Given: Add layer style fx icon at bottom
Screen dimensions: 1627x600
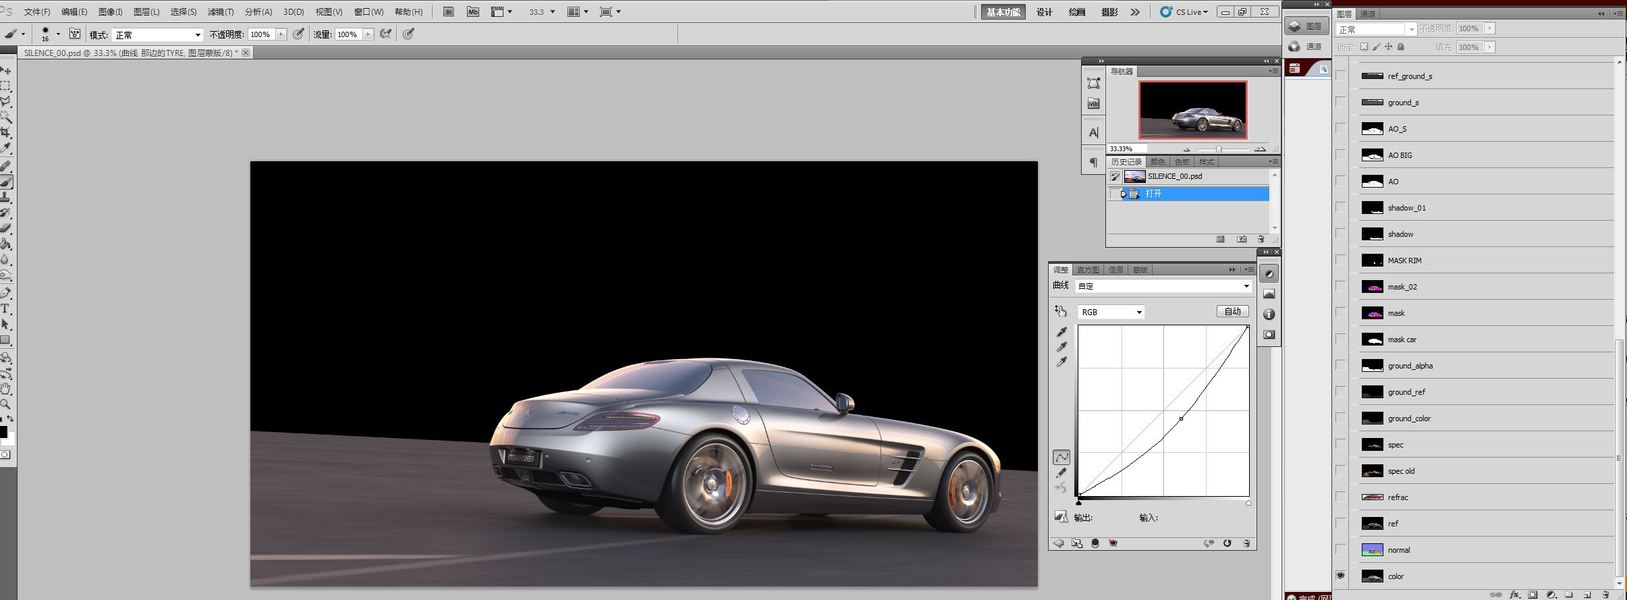Looking at the screenshot, I should click(1515, 594).
